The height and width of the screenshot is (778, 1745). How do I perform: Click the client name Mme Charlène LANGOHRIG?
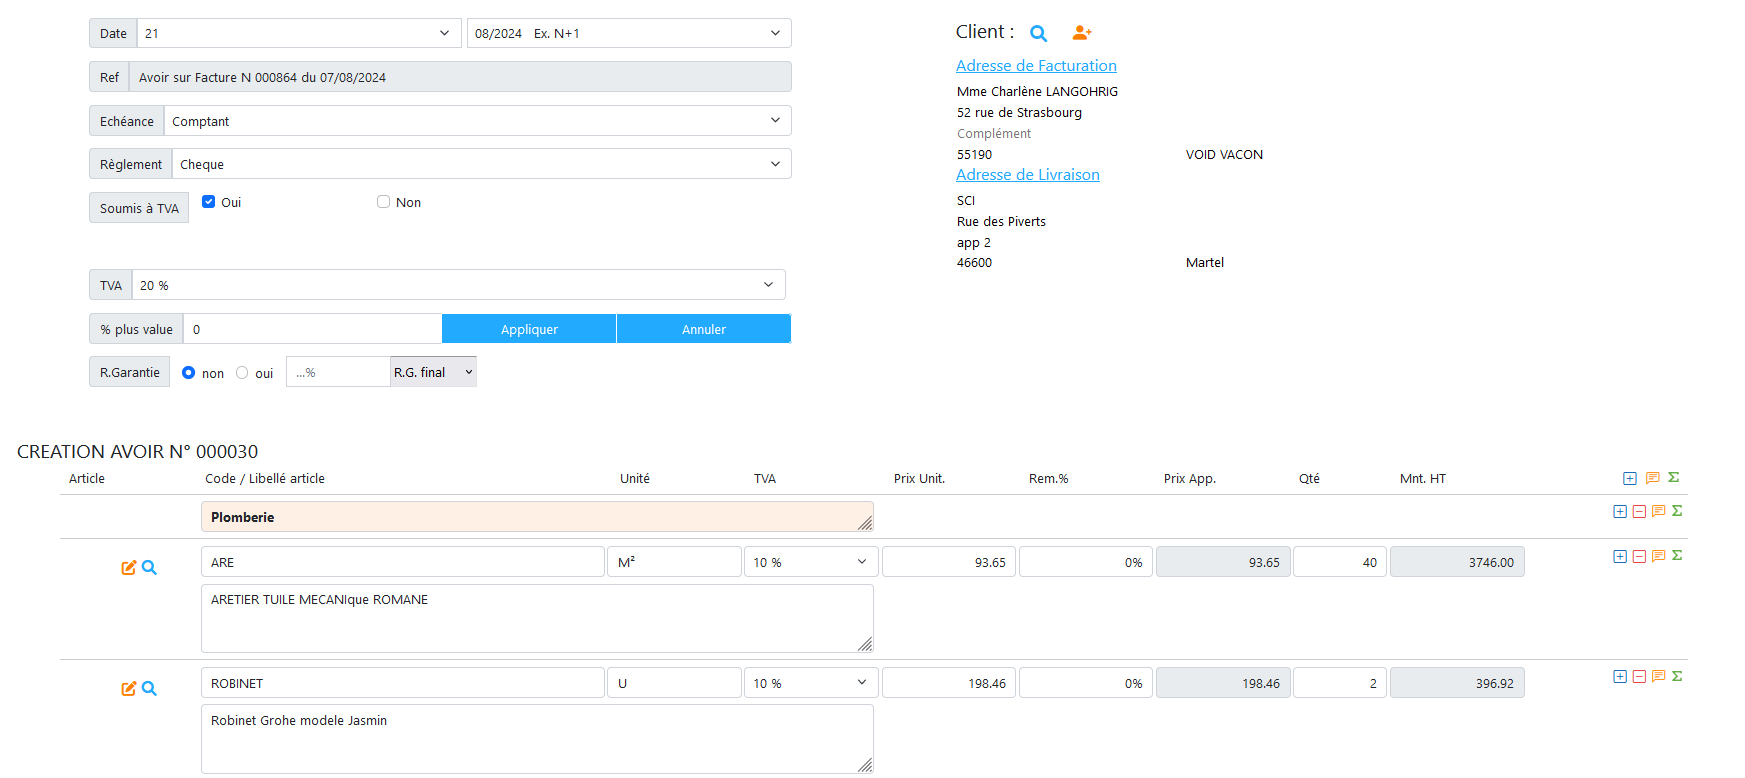[x=1037, y=91]
